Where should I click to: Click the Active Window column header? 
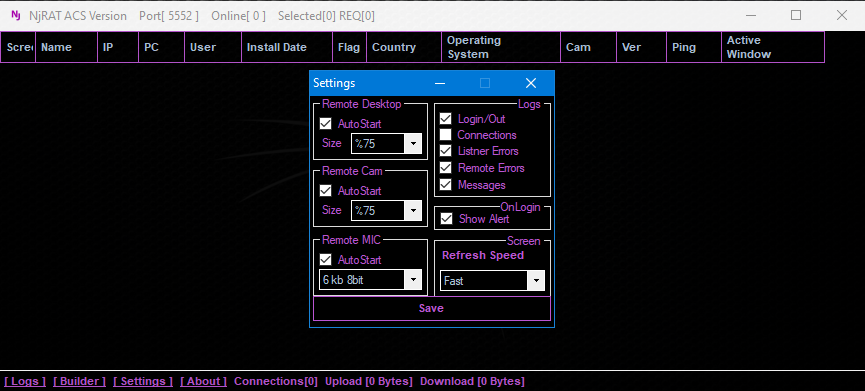[773, 47]
